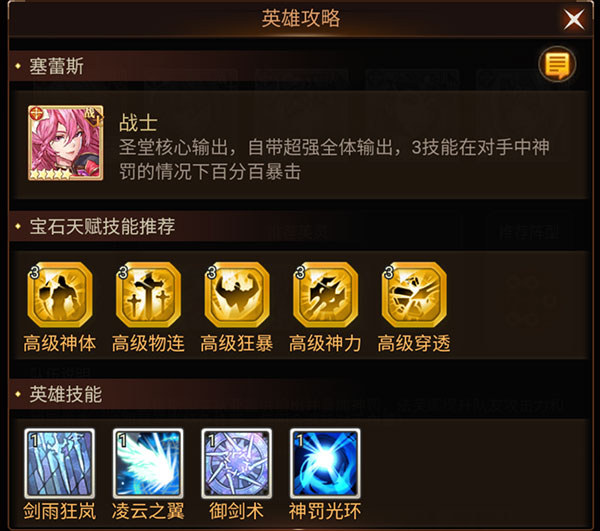Viewport: 600px width, 531px height.
Task: Select the 高级穿透 gem talent icon
Action: point(414,294)
